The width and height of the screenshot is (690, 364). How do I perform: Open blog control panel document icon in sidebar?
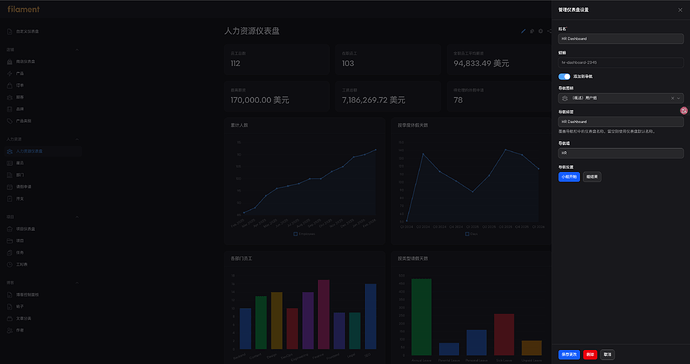point(10,295)
